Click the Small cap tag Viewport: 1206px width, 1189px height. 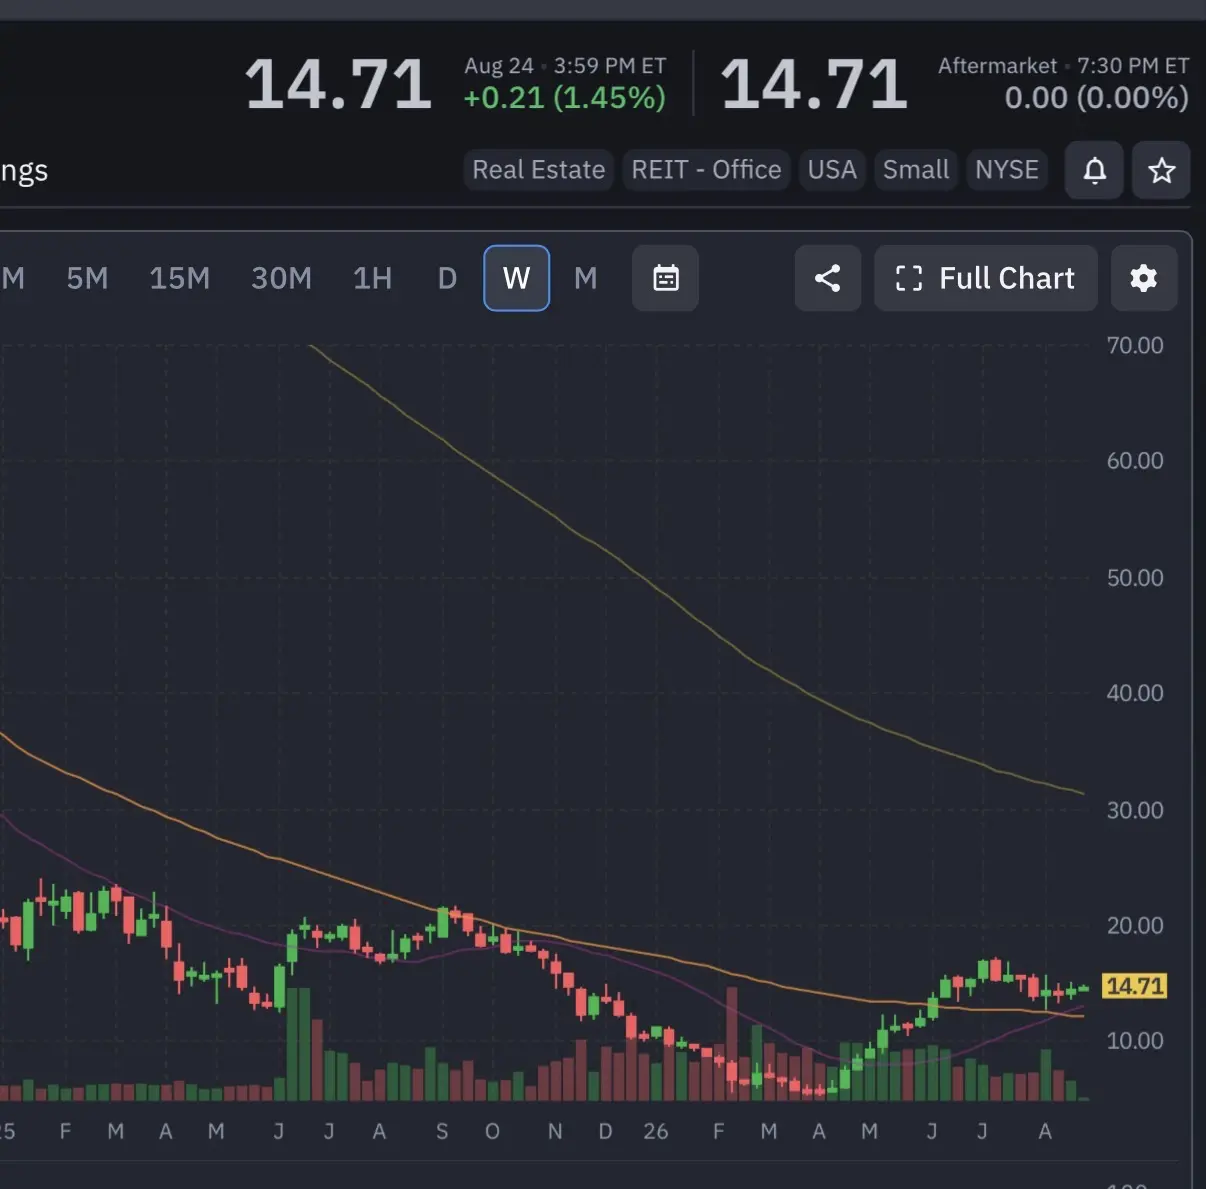pos(916,170)
